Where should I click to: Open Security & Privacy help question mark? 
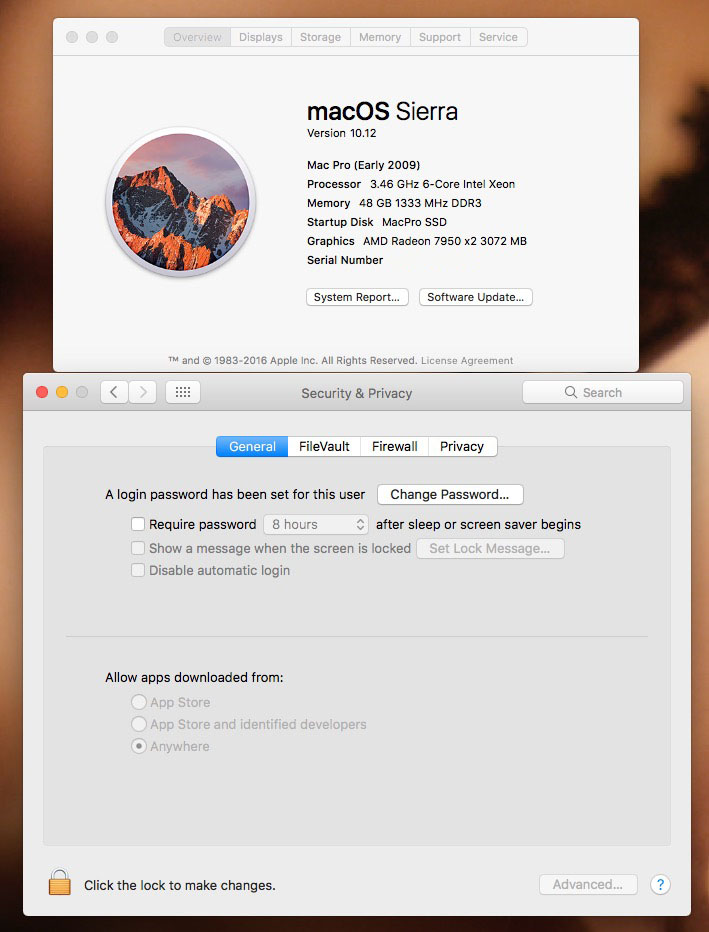tap(660, 884)
